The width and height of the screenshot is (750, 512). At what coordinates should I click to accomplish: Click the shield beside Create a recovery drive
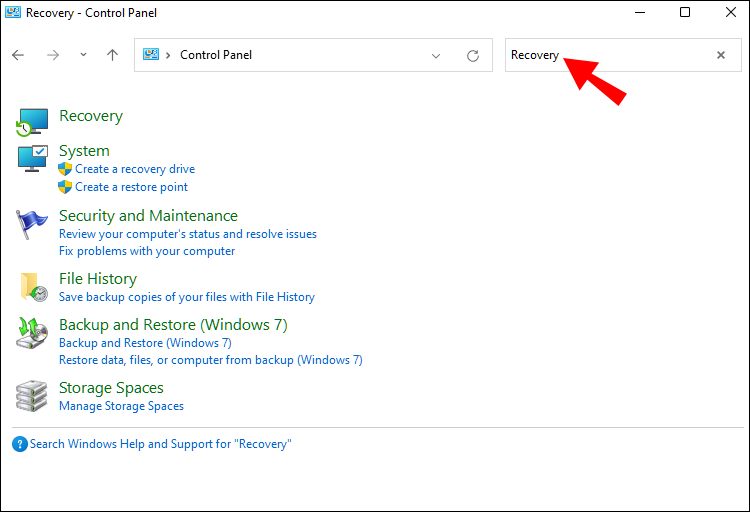65,169
